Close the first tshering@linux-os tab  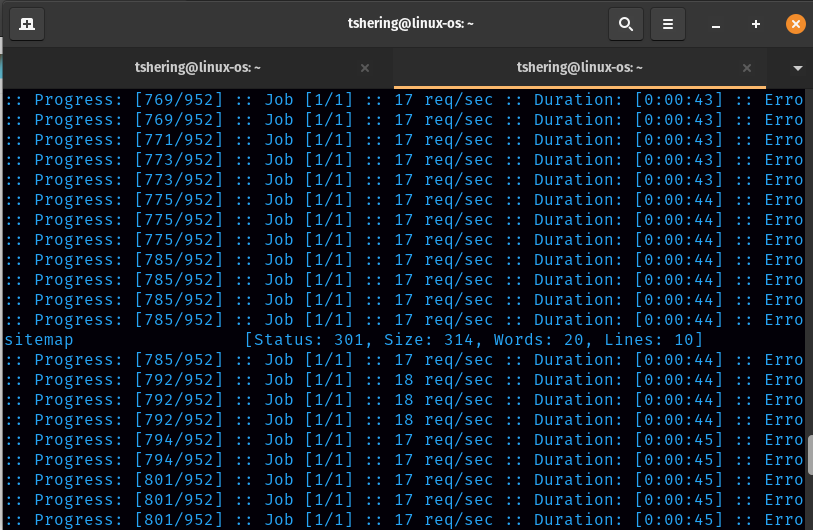click(365, 68)
